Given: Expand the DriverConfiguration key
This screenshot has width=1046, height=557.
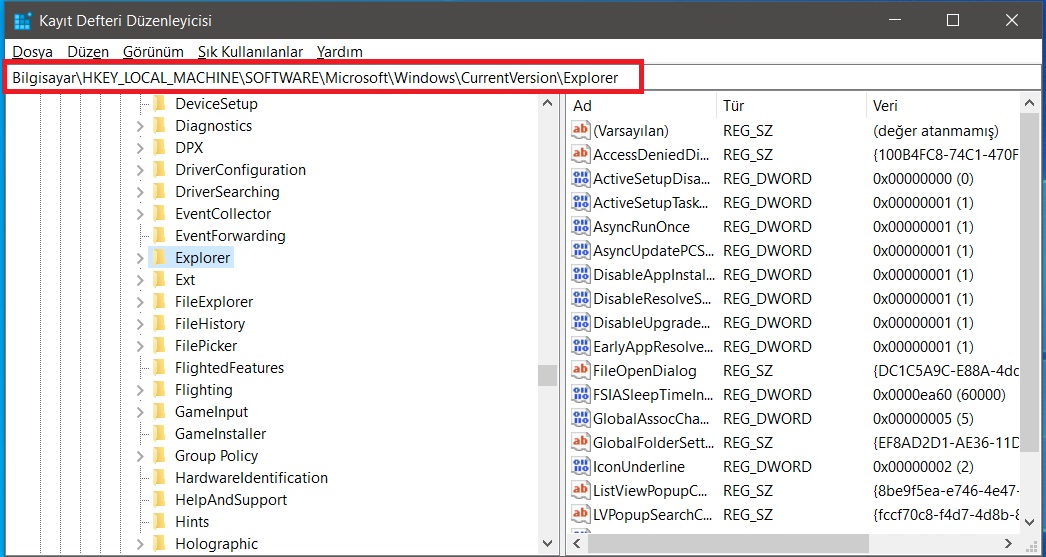Looking at the screenshot, I should click(139, 170).
